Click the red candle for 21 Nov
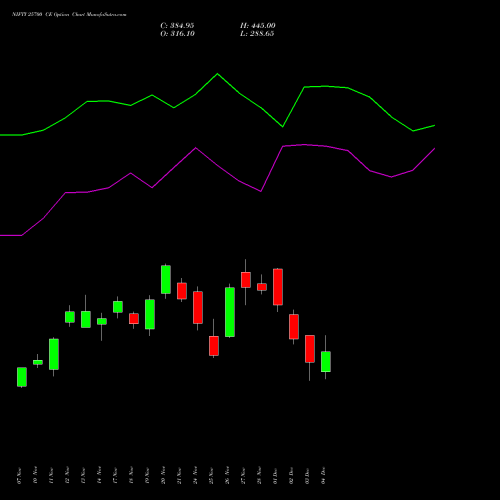This screenshot has width=500, height=500. pyautogui.click(x=182, y=291)
